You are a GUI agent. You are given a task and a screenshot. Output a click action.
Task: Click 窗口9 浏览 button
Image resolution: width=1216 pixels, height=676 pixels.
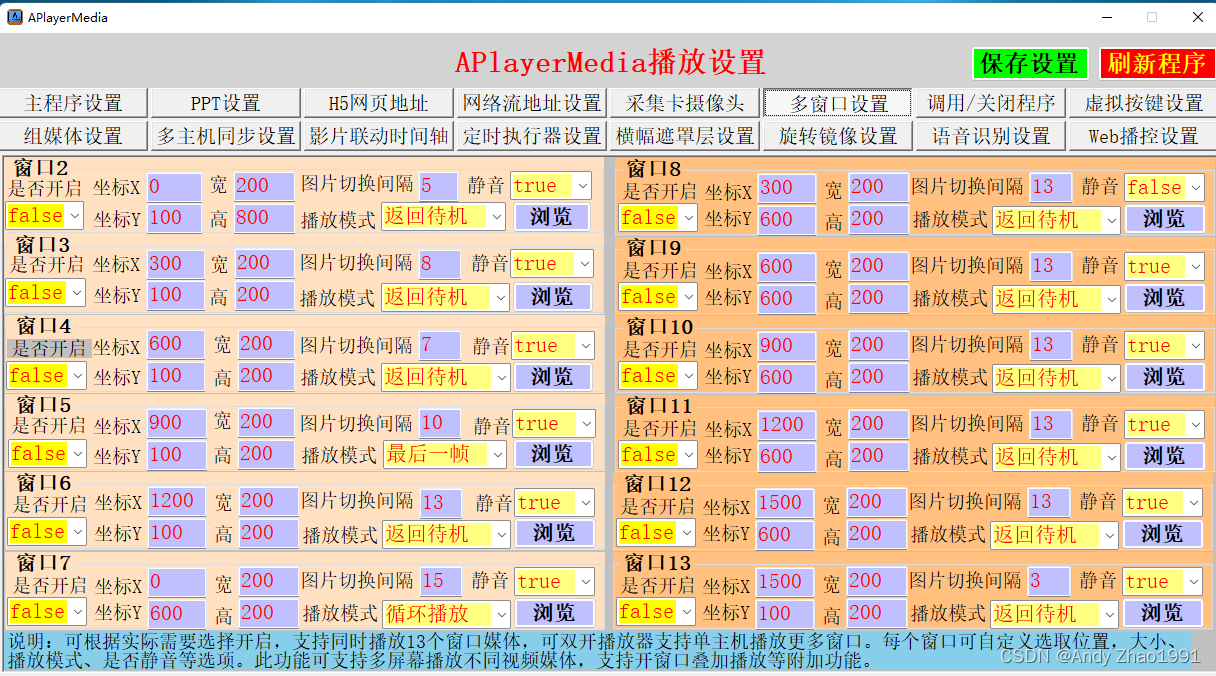pyautogui.click(x=1164, y=298)
